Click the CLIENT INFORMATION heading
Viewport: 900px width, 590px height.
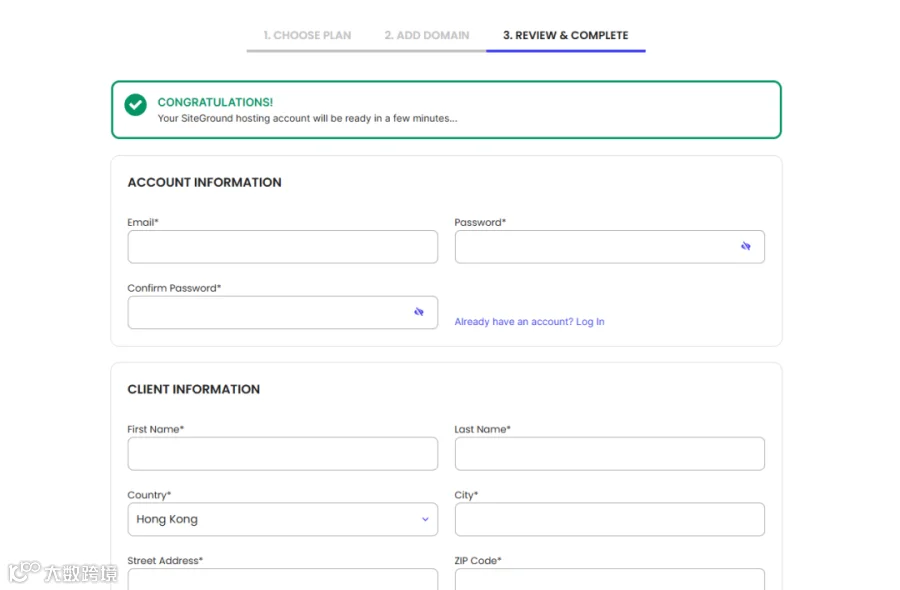[x=193, y=389]
